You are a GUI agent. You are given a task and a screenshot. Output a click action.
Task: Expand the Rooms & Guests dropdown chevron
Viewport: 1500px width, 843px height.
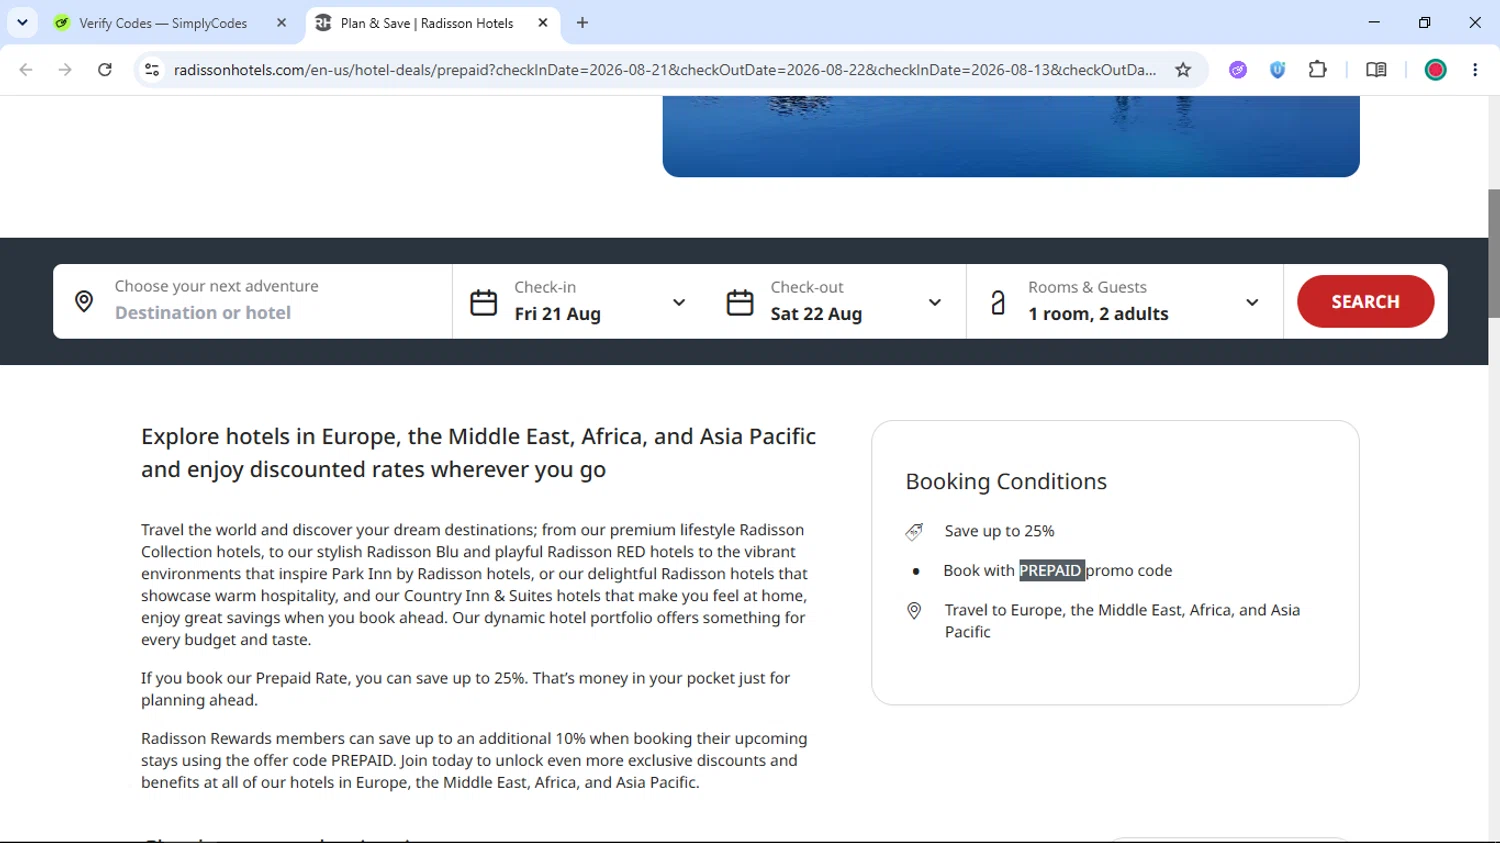pos(1252,302)
